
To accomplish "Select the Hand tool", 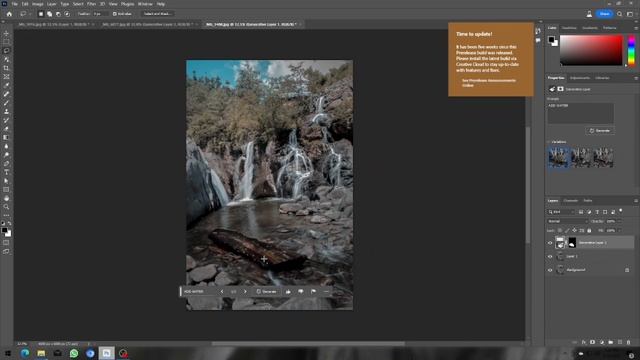I will point(6,198).
